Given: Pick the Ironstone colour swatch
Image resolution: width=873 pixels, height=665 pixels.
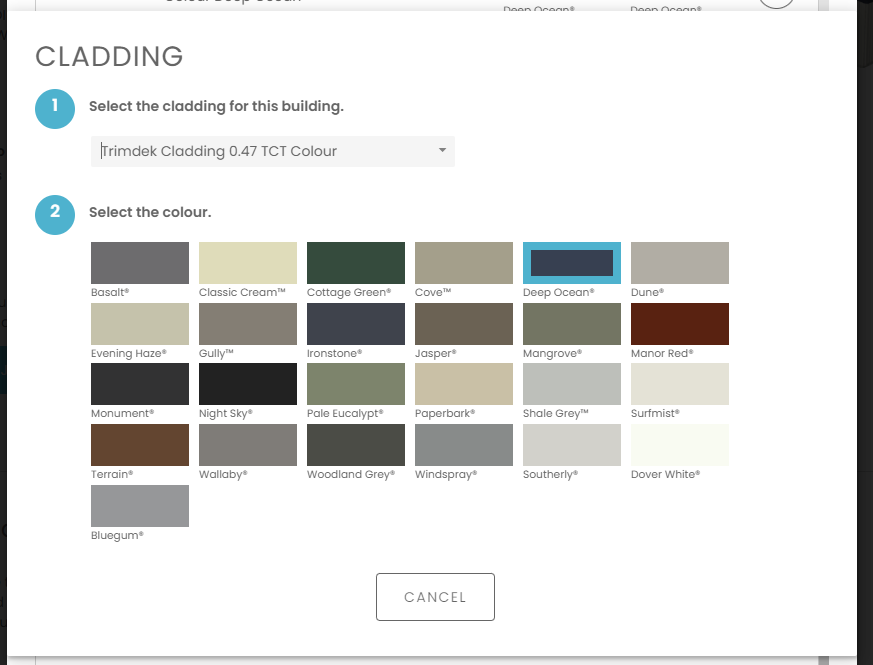Looking at the screenshot, I should click(356, 324).
